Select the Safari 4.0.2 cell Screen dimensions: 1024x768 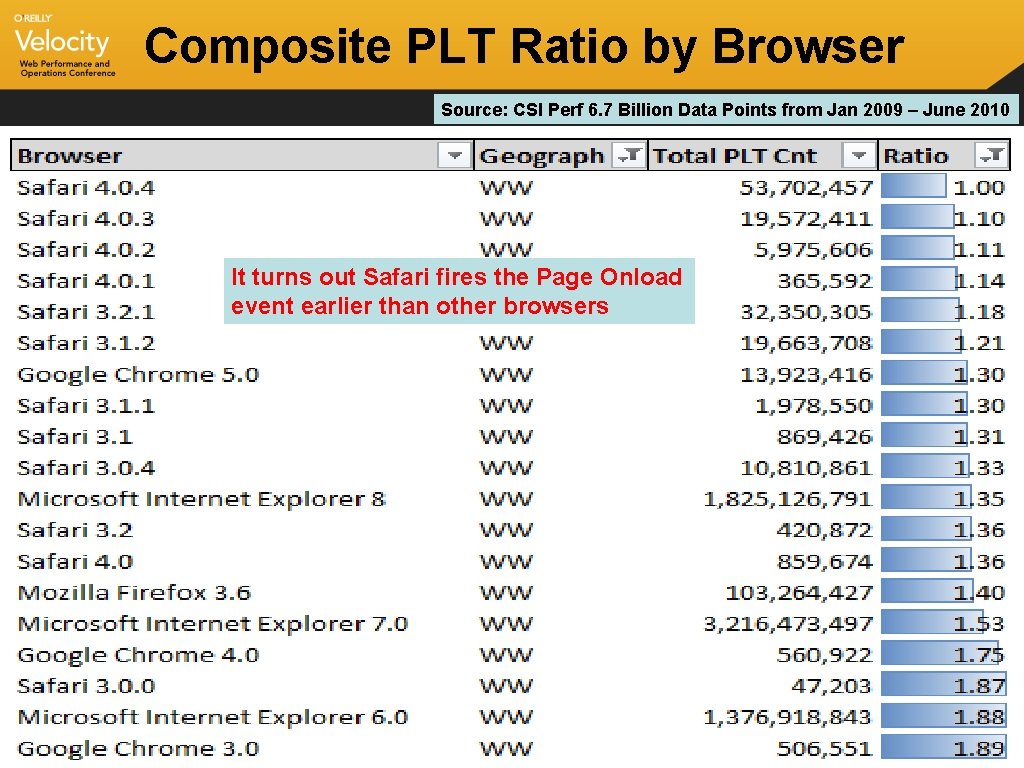[x=86, y=250]
